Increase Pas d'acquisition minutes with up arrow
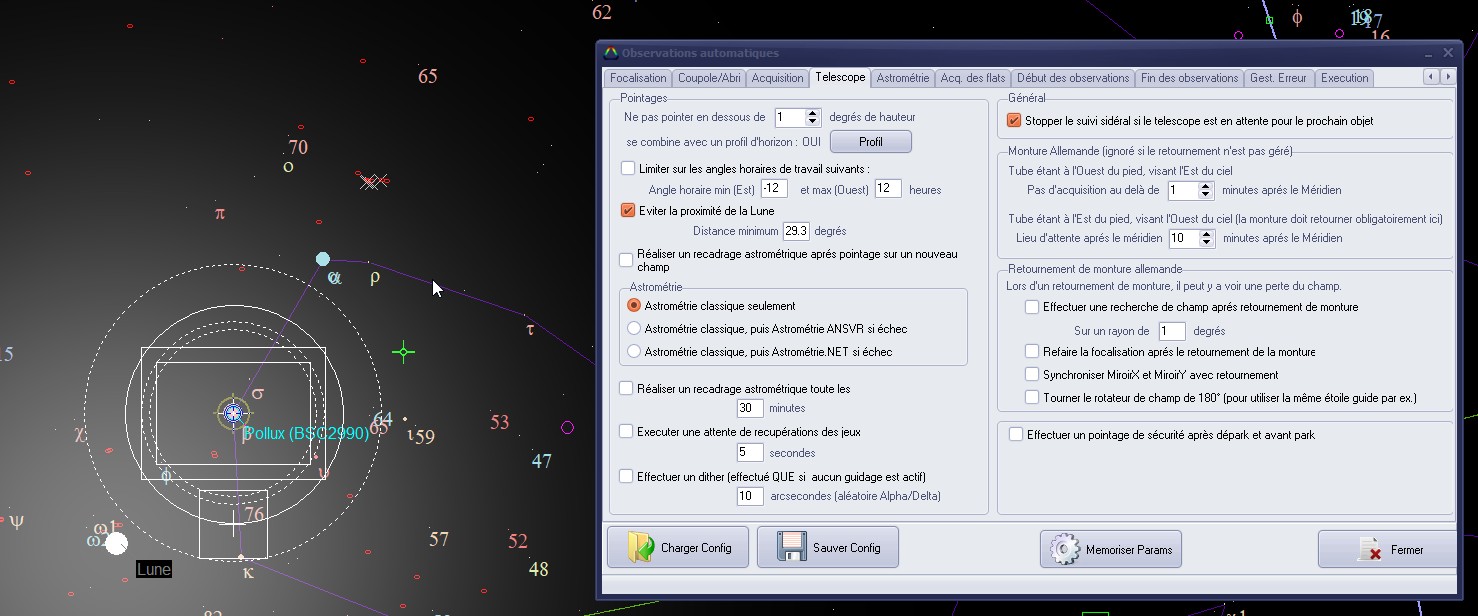Viewport: 1478px width, 616px height. [1205, 185]
